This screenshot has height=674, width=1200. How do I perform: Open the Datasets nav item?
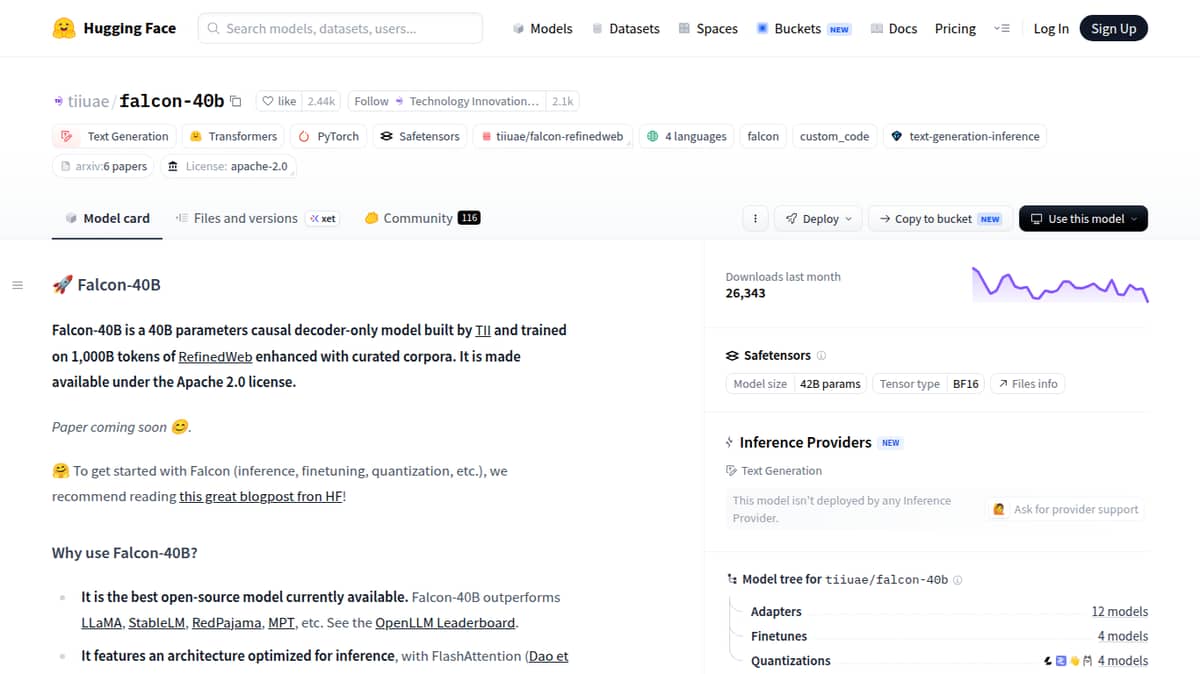pos(625,29)
